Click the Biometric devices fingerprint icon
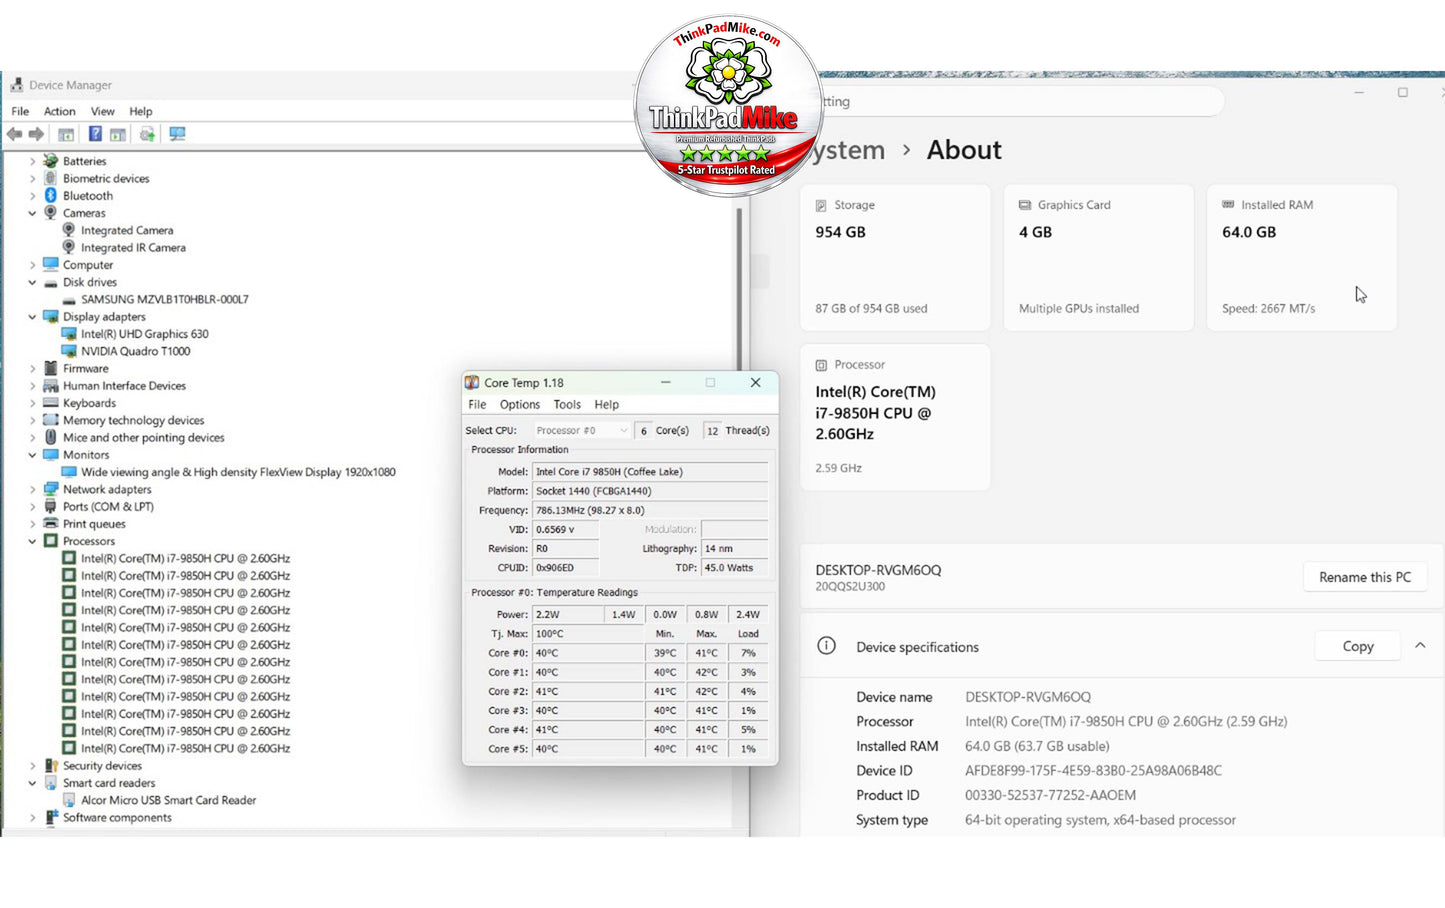The width and height of the screenshot is (1445, 908). (x=51, y=178)
